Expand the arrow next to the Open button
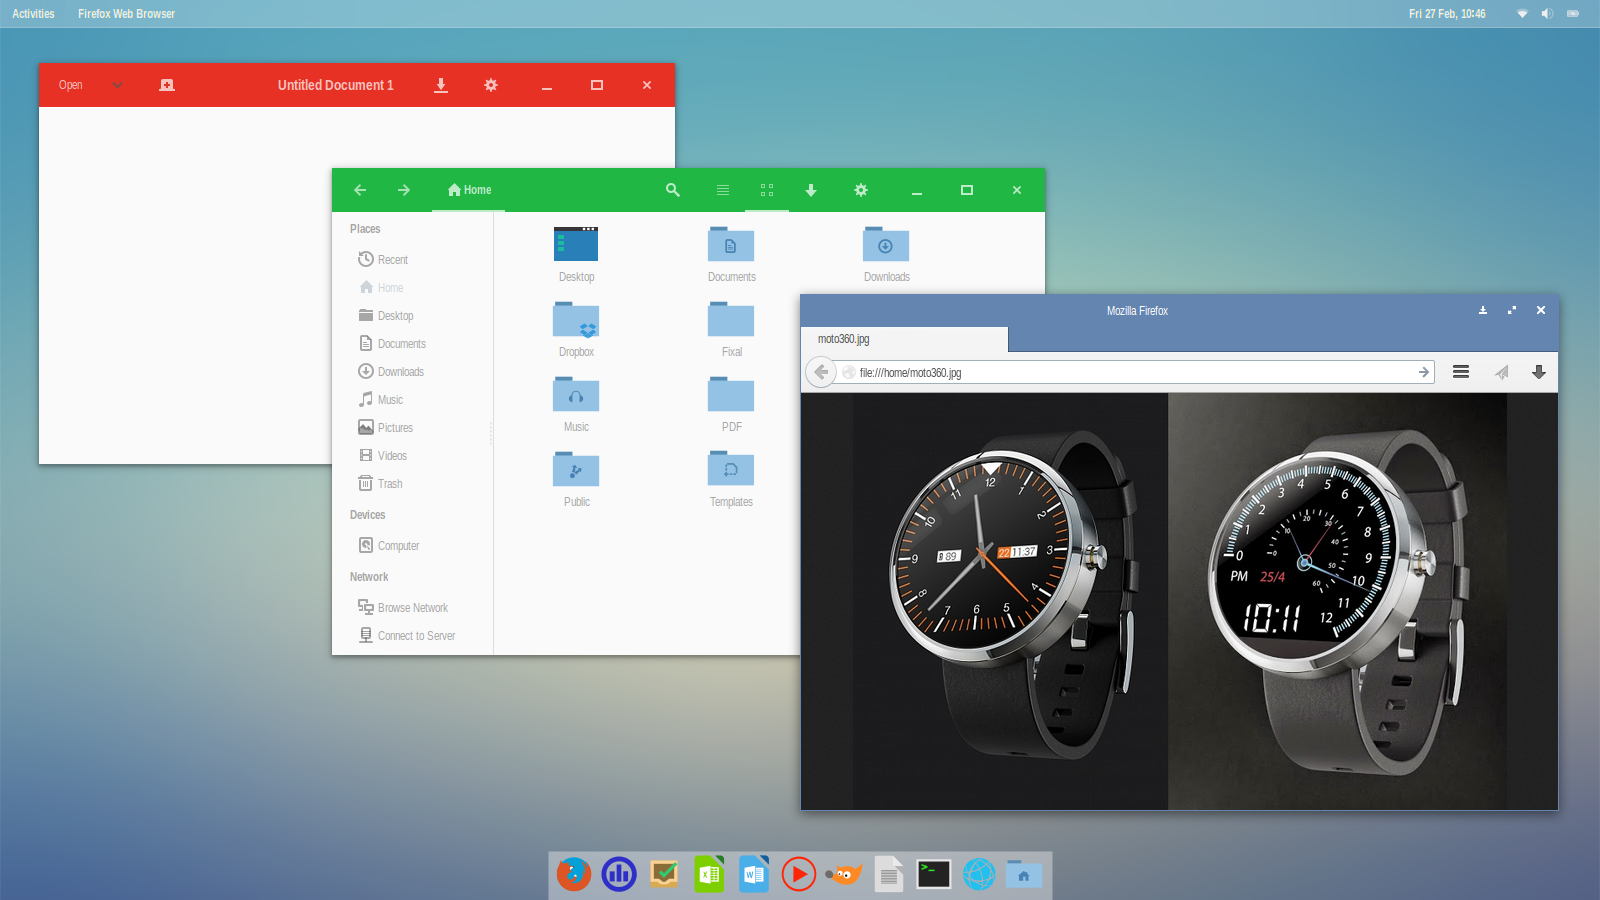The image size is (1600, 900). click(118, 85)
